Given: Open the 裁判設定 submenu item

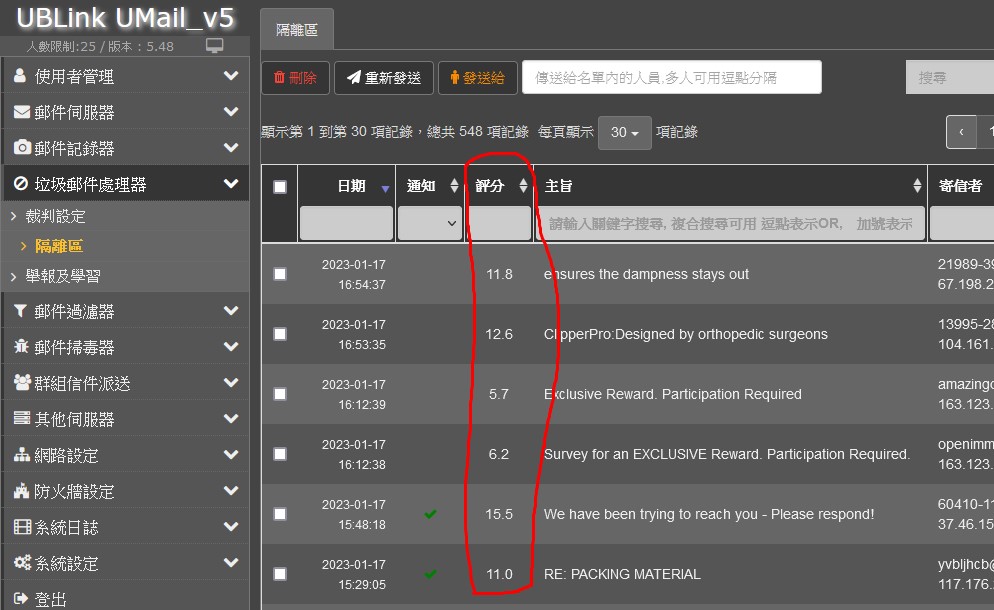Looking at the screenshot, I should pyautogui.click(x=56, y=216).
